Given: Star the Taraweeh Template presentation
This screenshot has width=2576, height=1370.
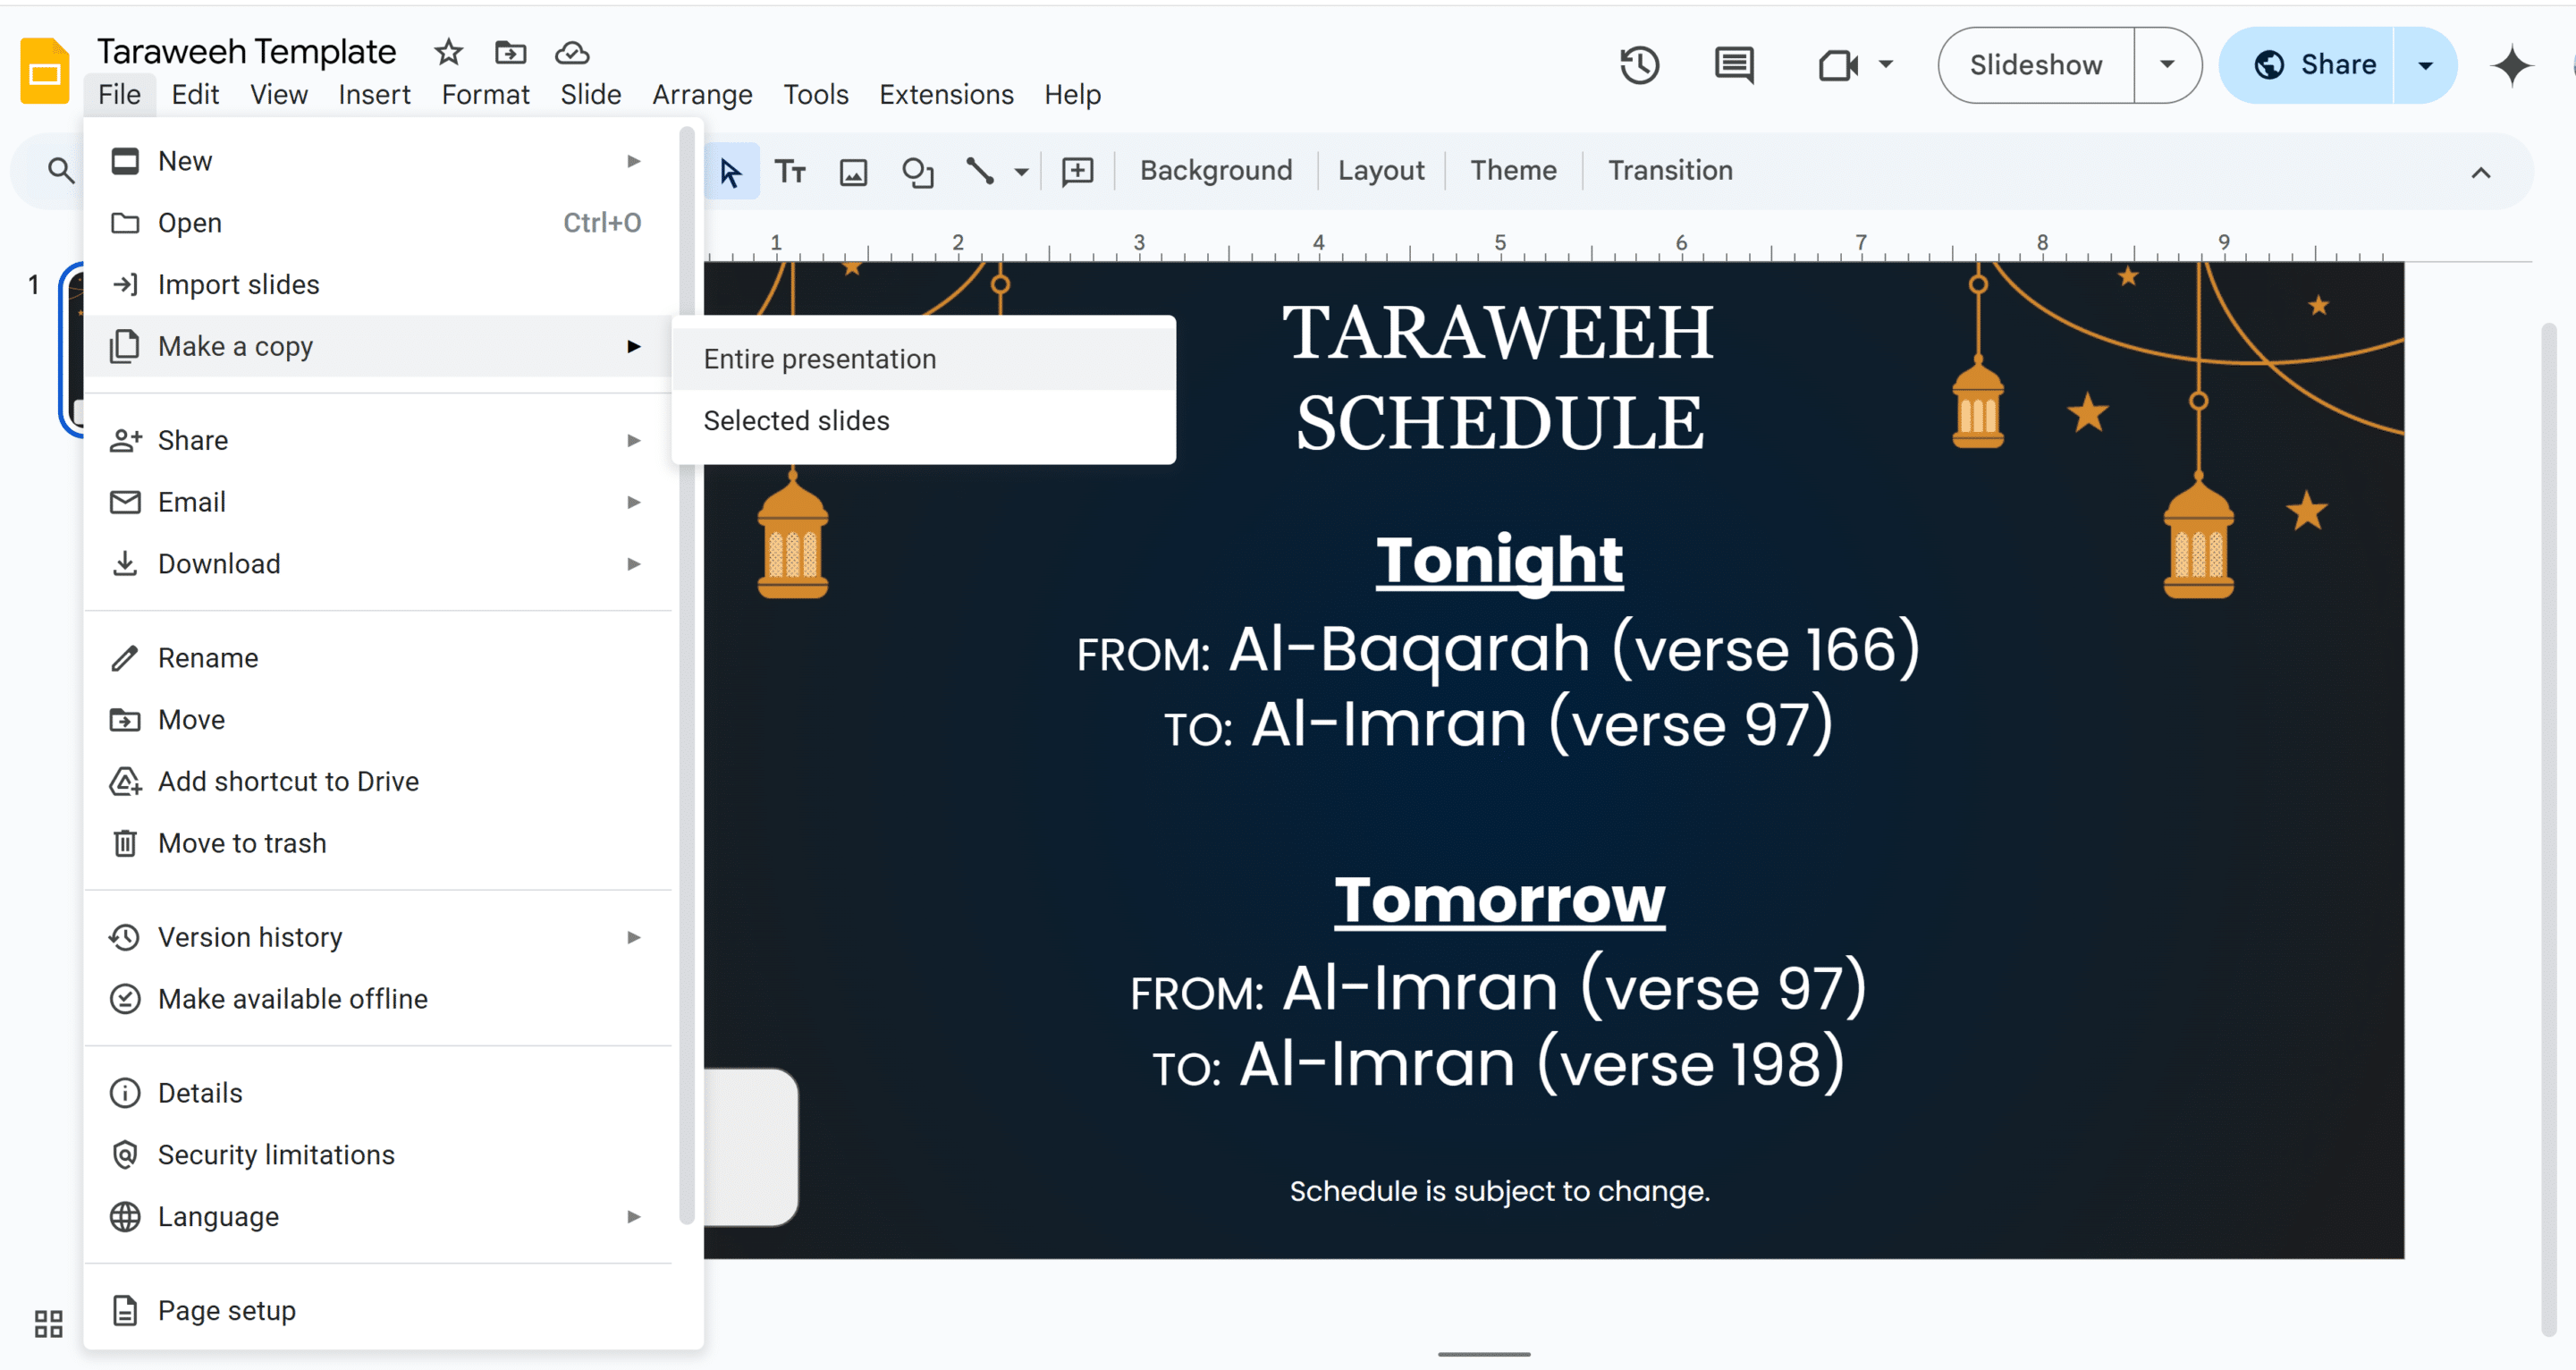Looking at the screenshot, I should point(448,52).
